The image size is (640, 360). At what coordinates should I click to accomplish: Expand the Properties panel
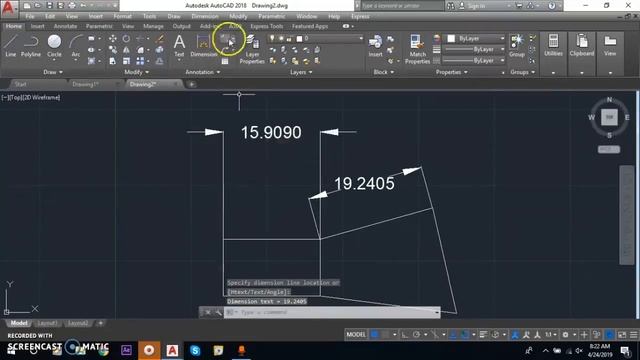(451, 72)
